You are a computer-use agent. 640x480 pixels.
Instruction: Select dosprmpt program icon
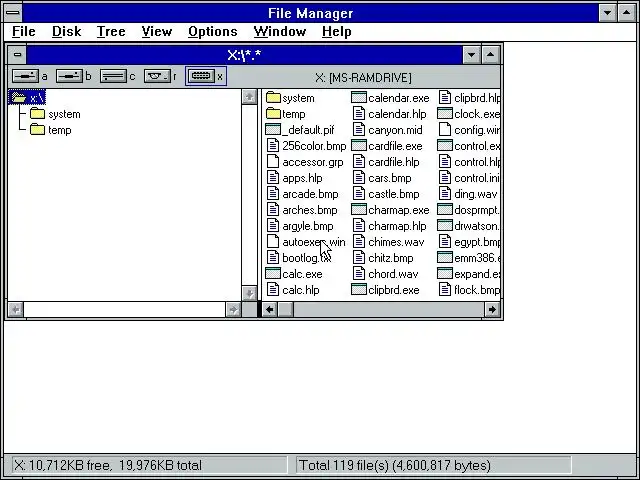445,209
